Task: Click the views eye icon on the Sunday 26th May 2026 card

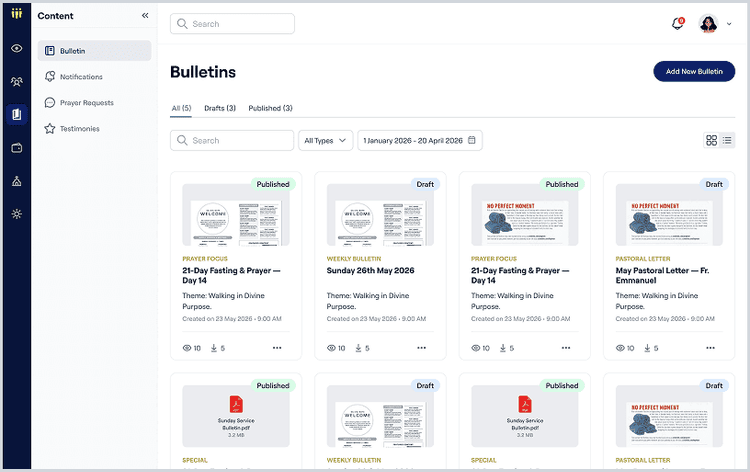Action: point(331,348)
